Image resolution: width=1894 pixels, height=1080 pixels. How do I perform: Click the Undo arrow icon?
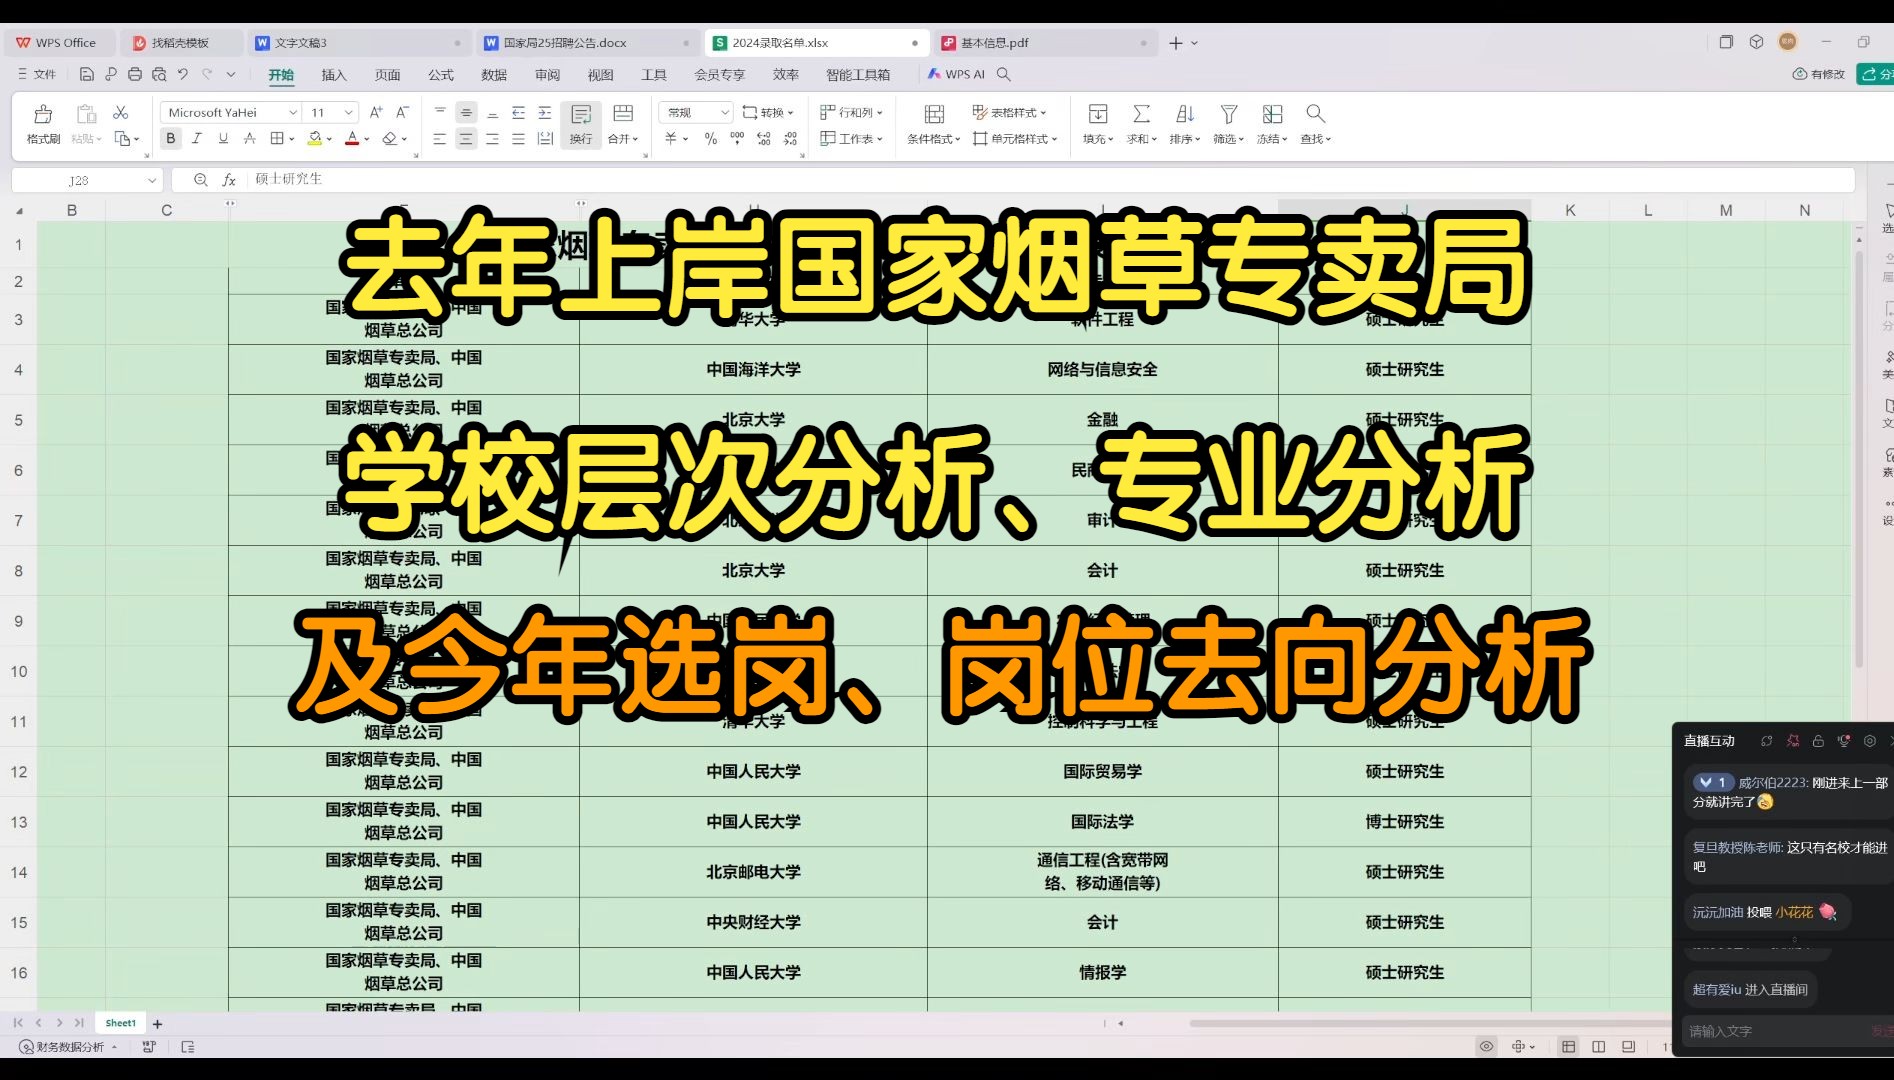[183, 74]
